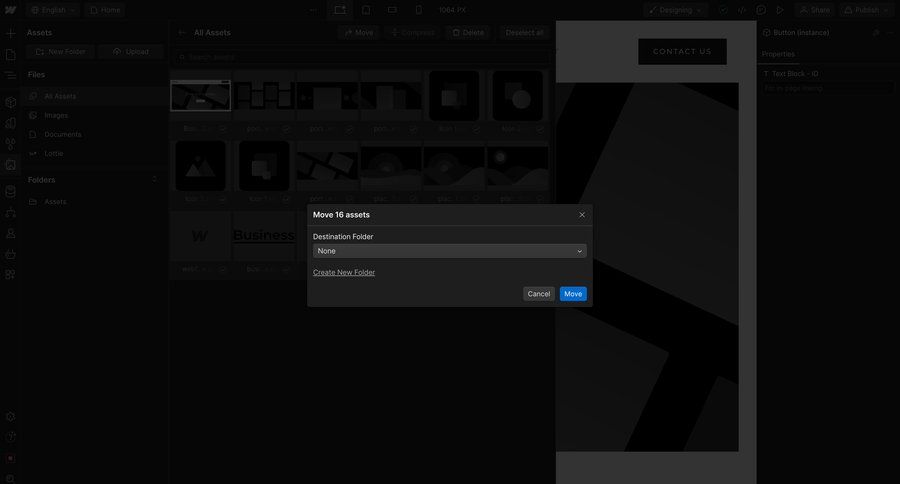The height and width of the screenshot is (484, 900).
Task: Switch to the Properties tab
Action: pos(778,54)
